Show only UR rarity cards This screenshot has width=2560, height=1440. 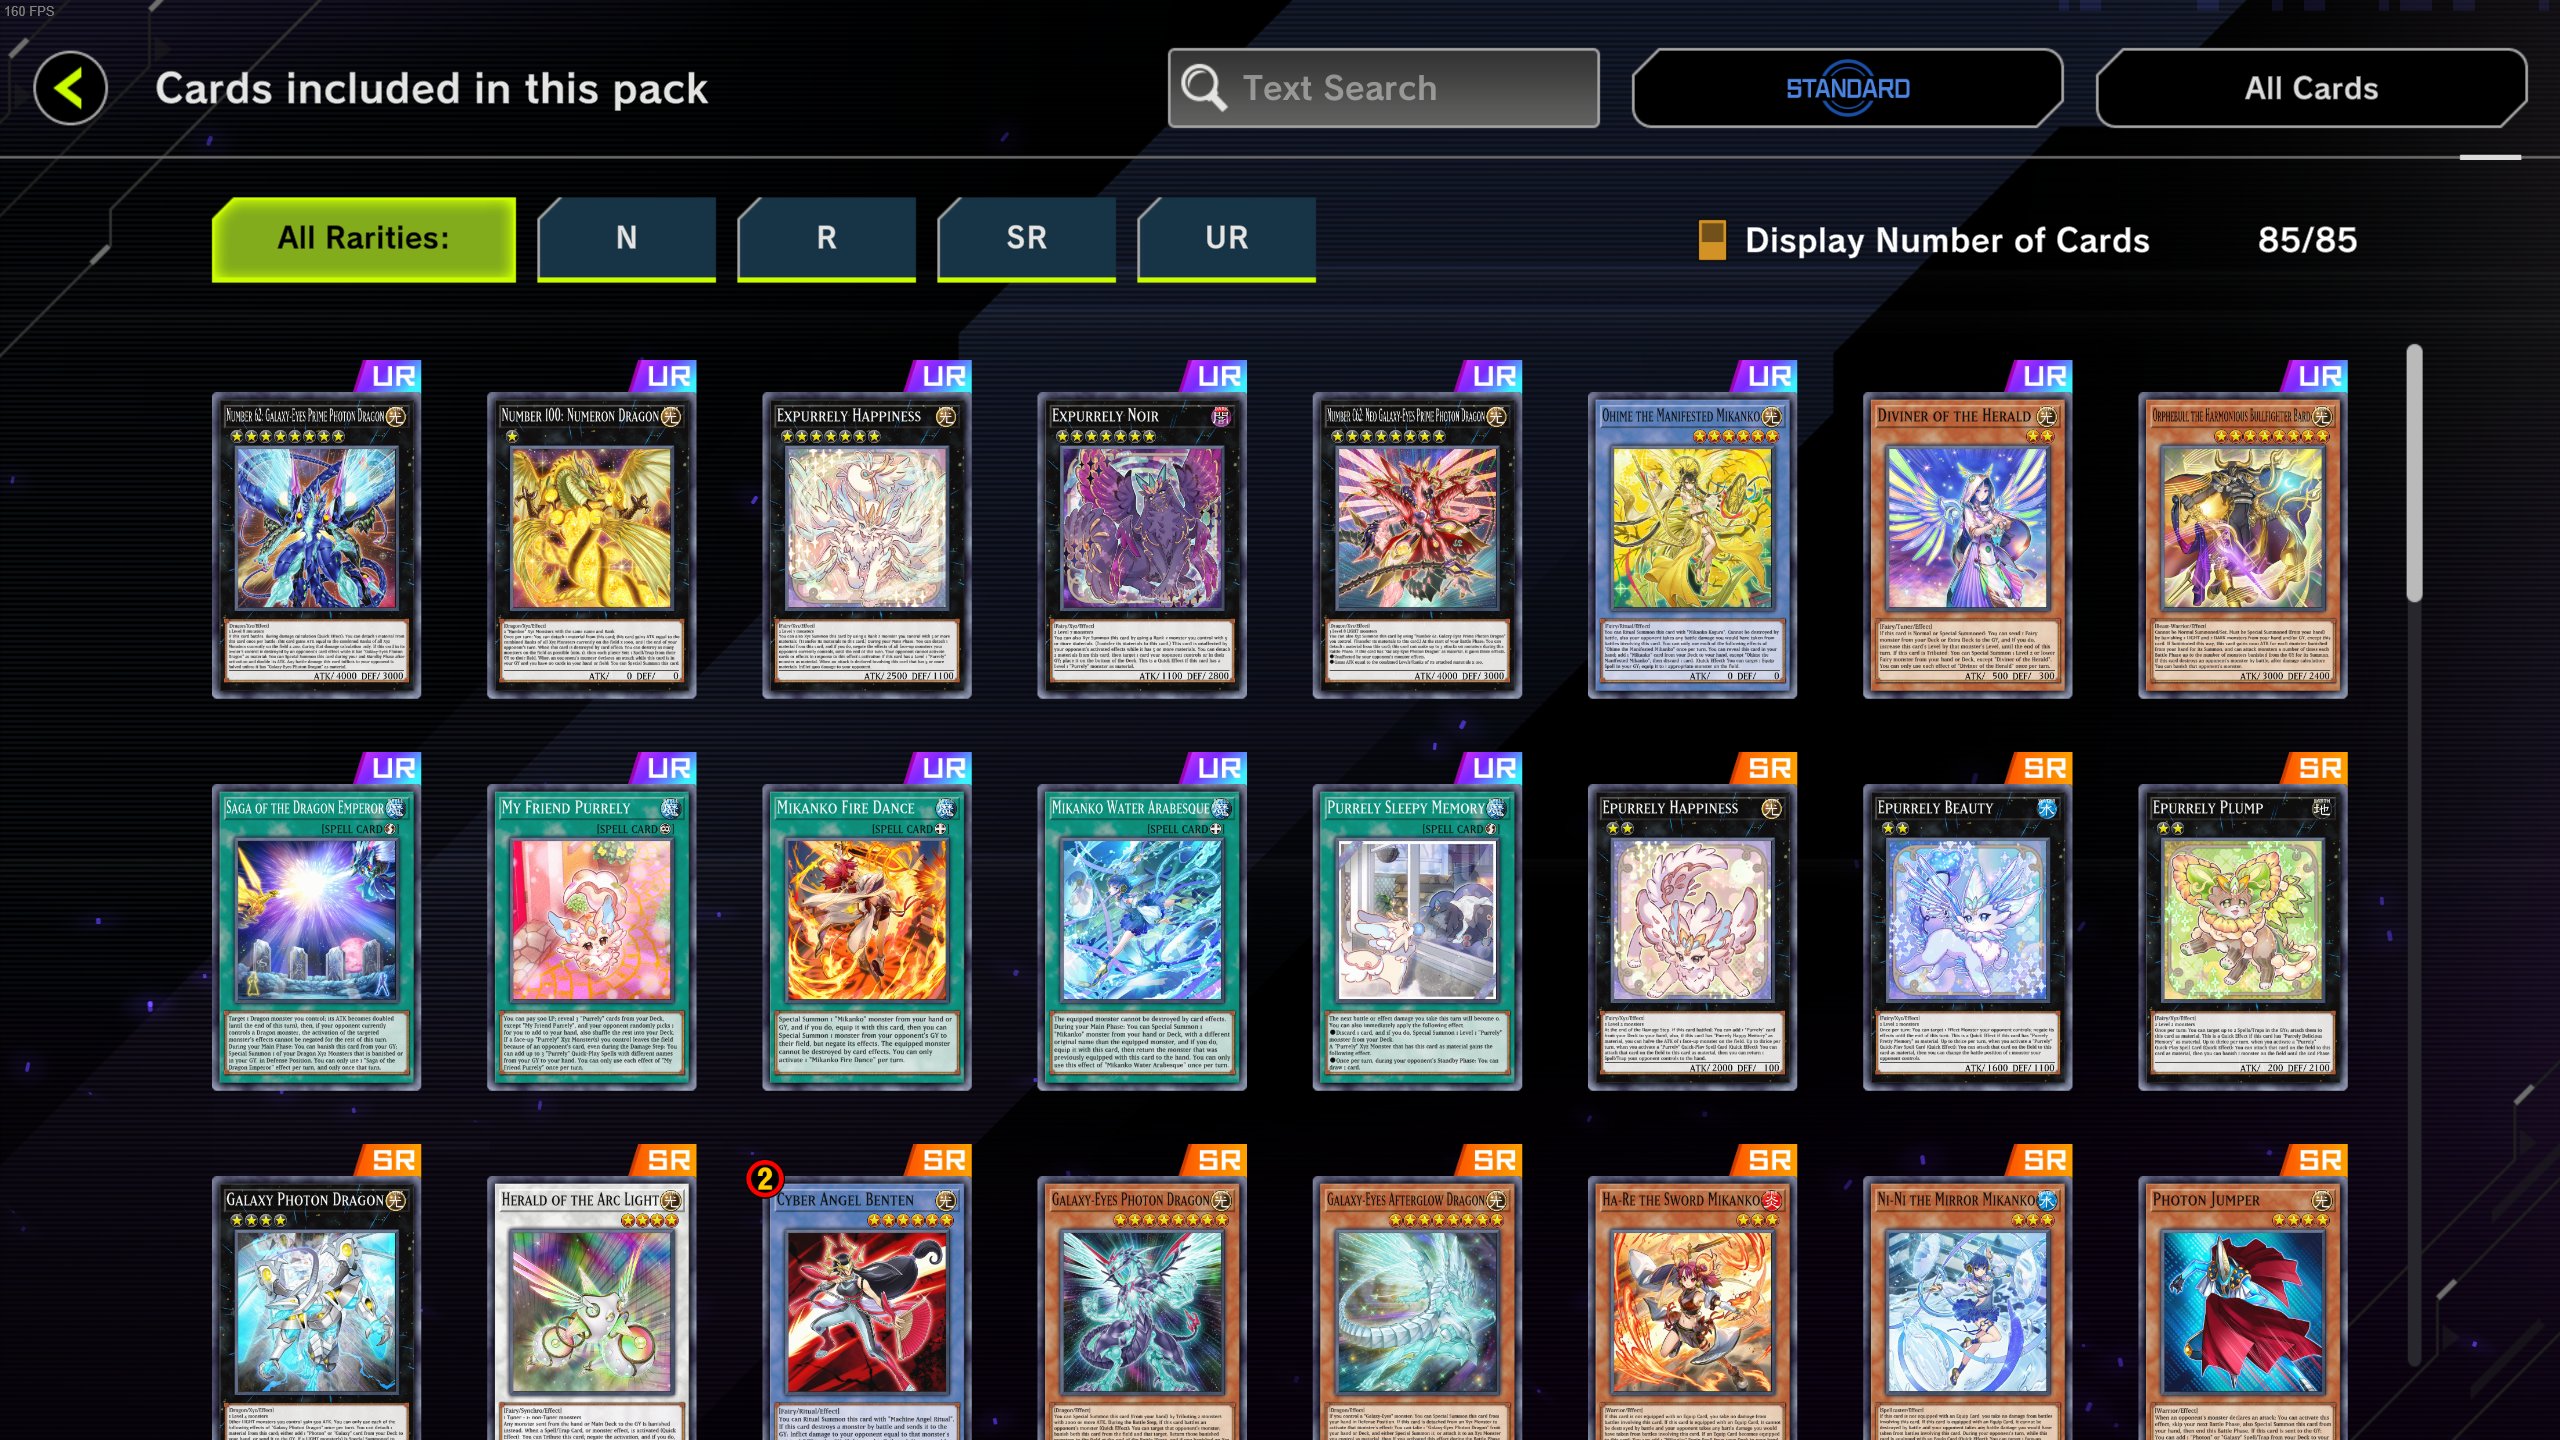[1227, 239]
